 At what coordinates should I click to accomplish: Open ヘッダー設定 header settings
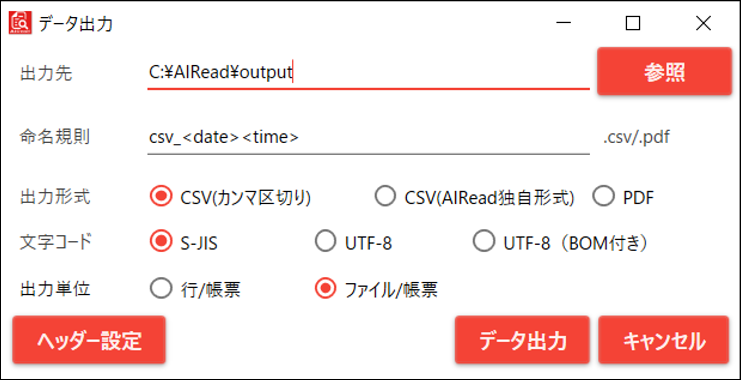89,340
